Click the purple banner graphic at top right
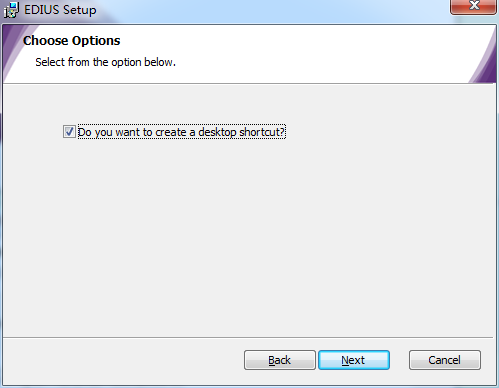499x388 pixels. (x=484, y=58)
